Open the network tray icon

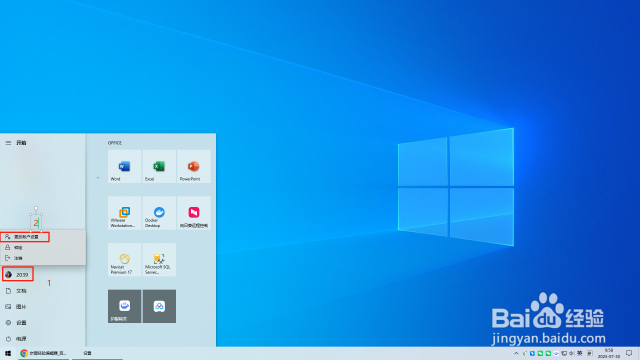[564, 353]
